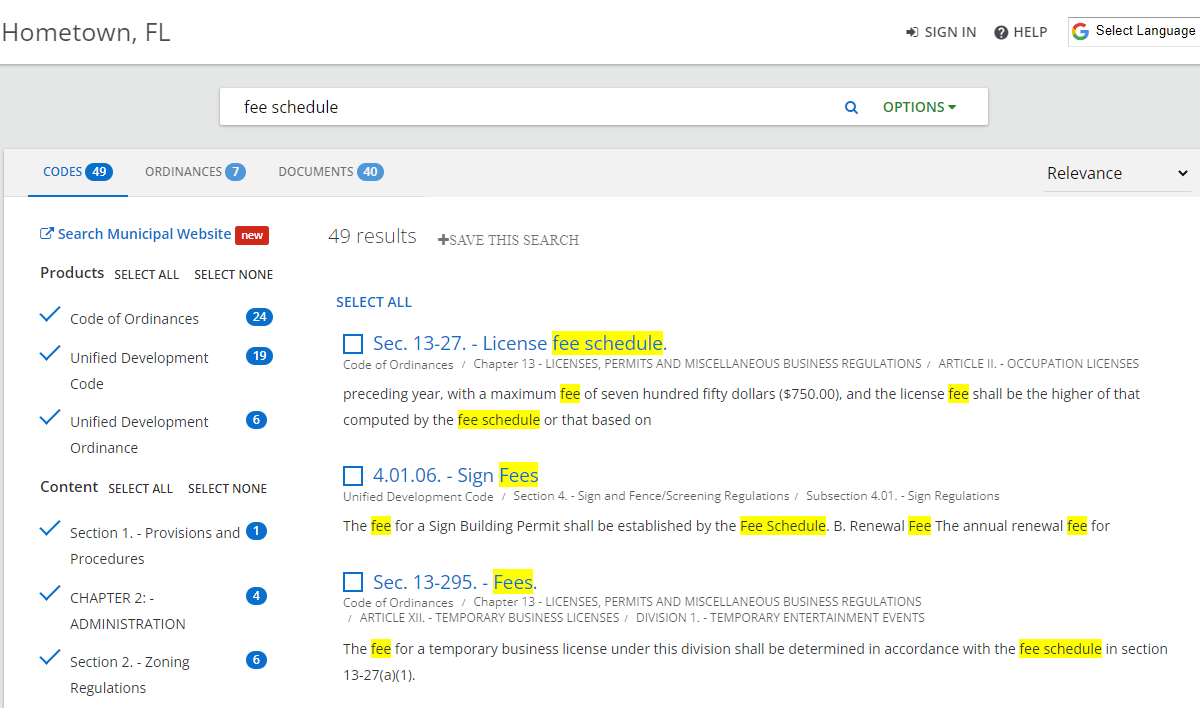Switch to the CODES tab

click(77, 172)
